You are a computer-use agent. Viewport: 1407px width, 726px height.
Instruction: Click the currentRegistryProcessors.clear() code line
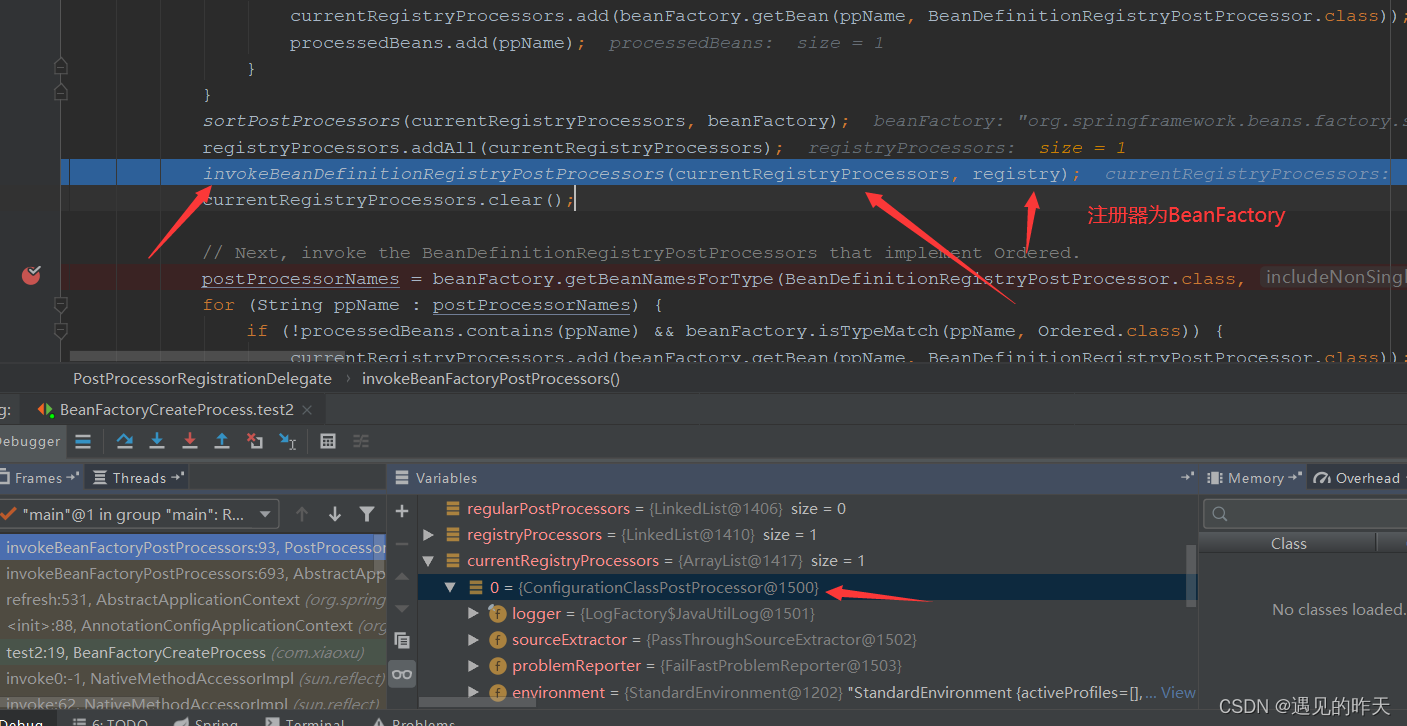click(x=389, y=200)
